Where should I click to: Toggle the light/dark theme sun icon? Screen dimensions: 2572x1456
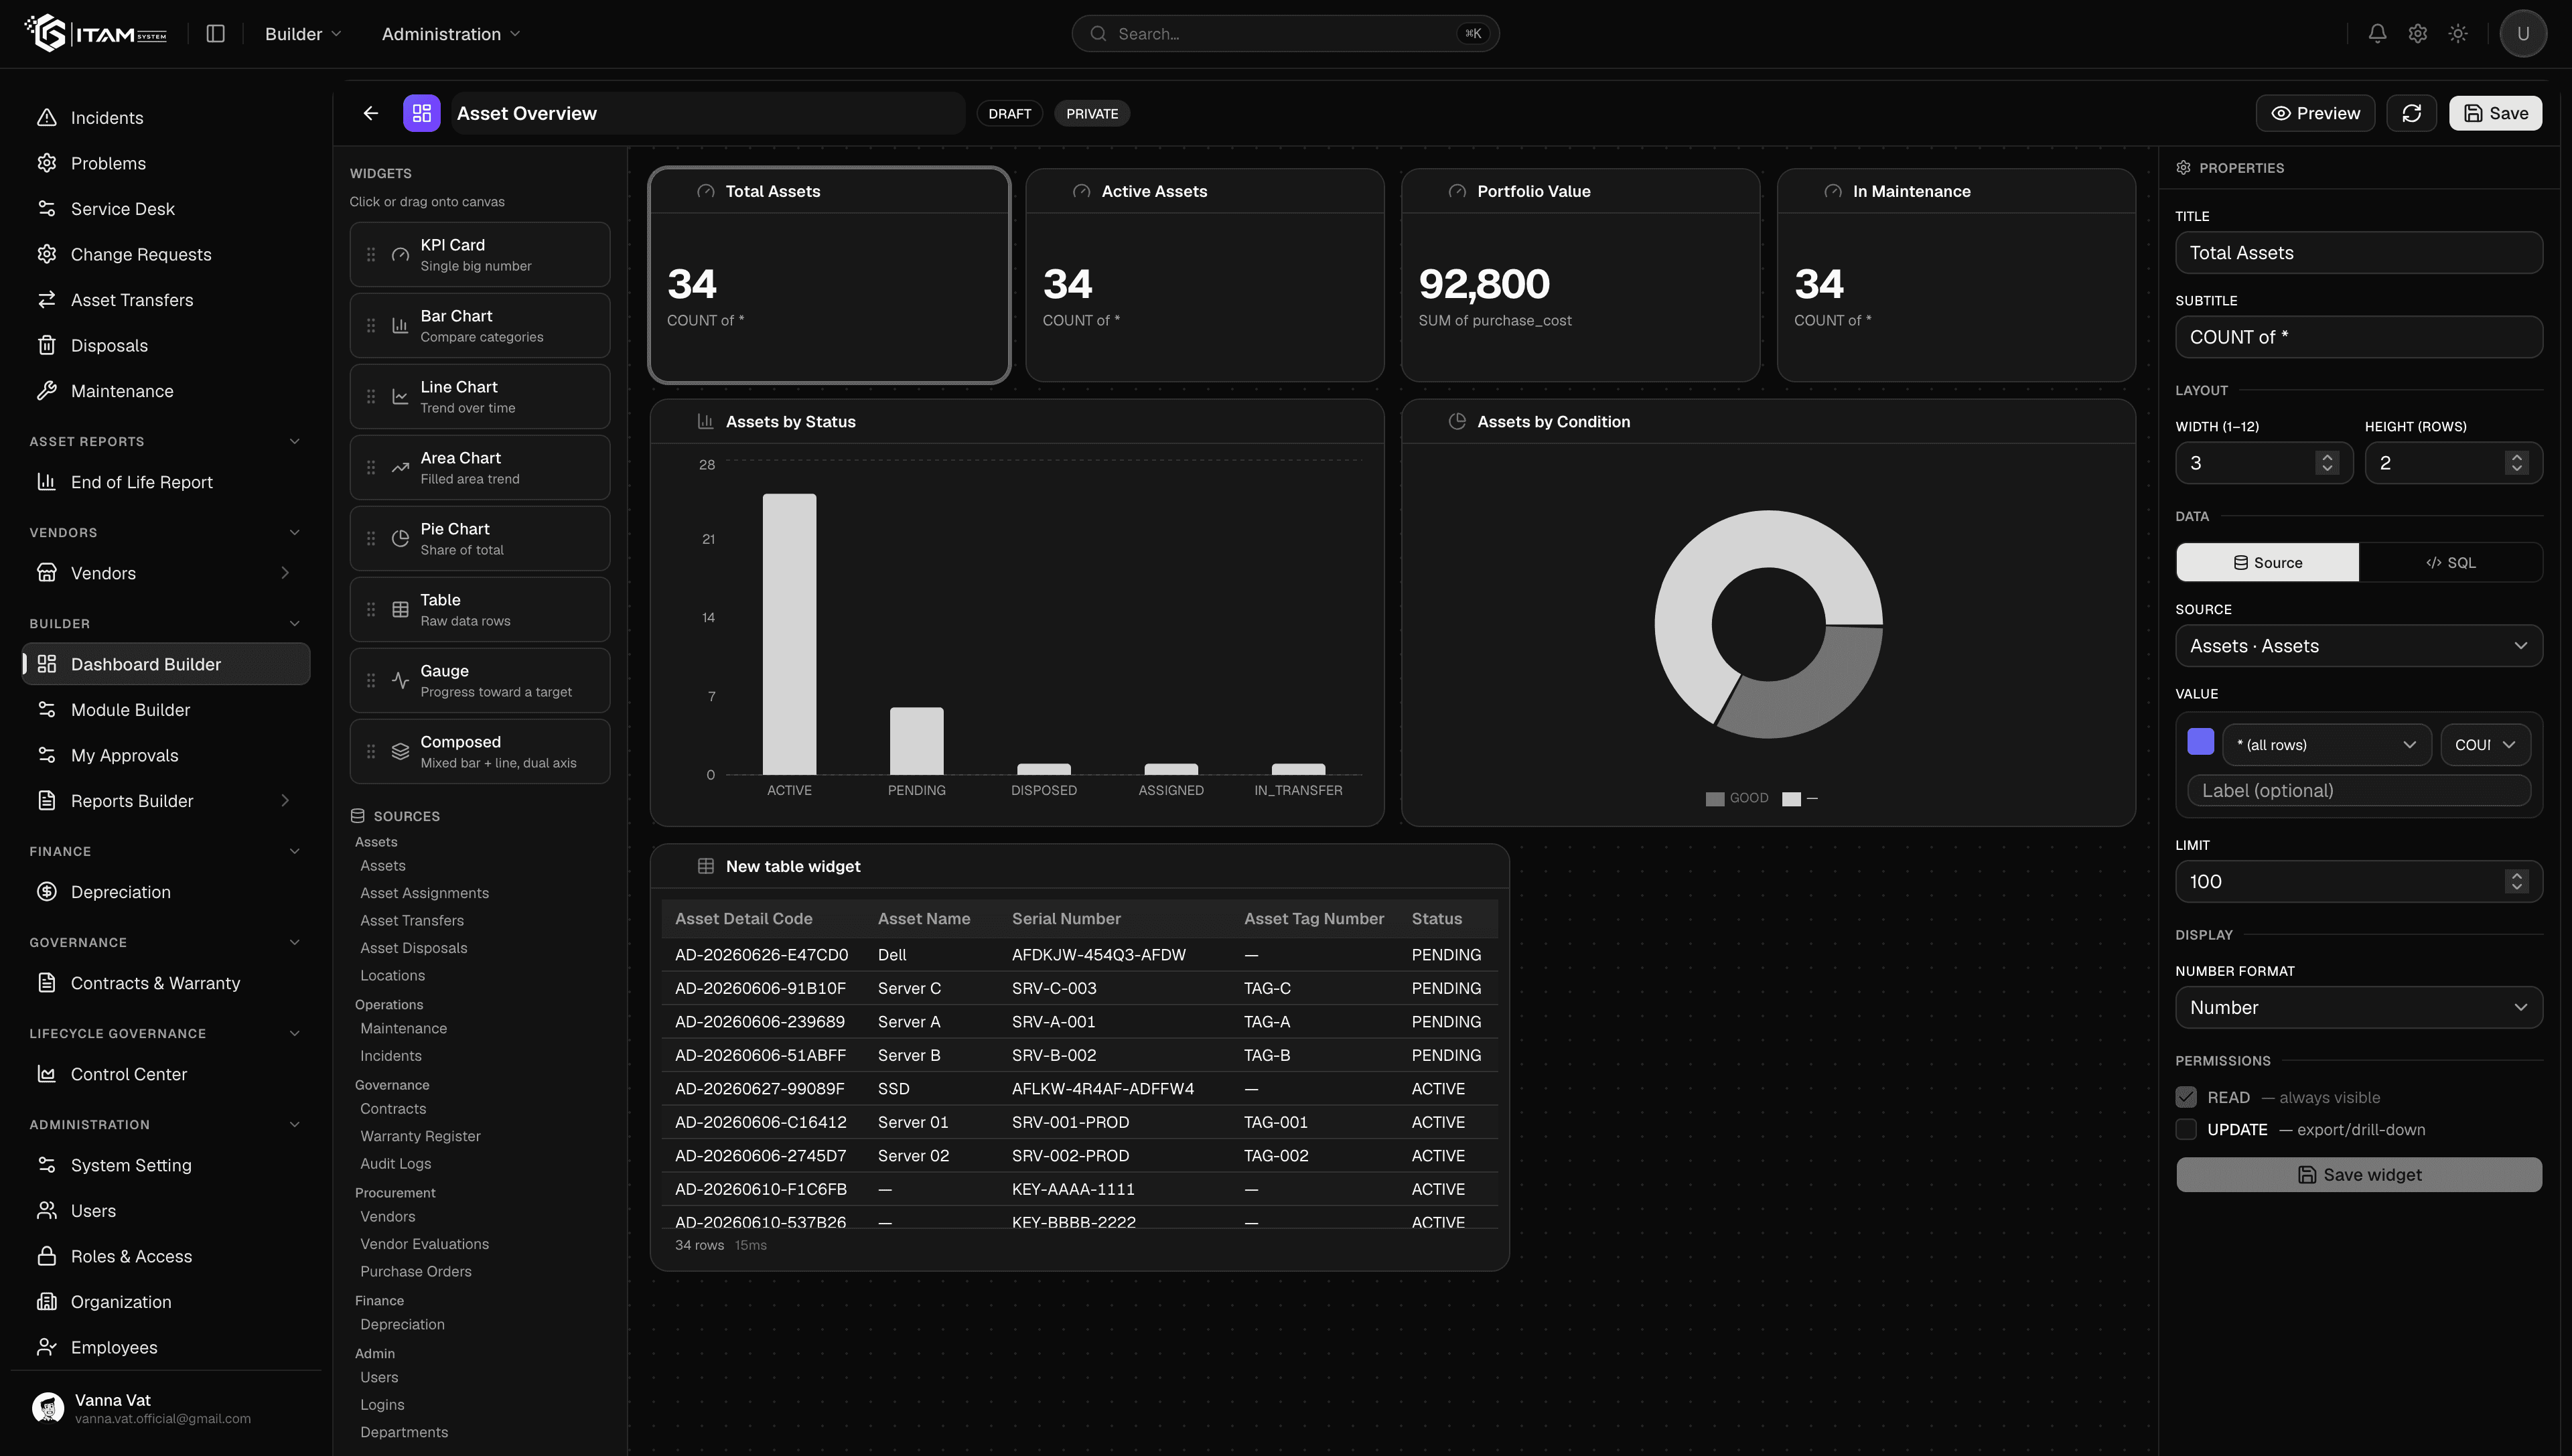coord(2457,33)
